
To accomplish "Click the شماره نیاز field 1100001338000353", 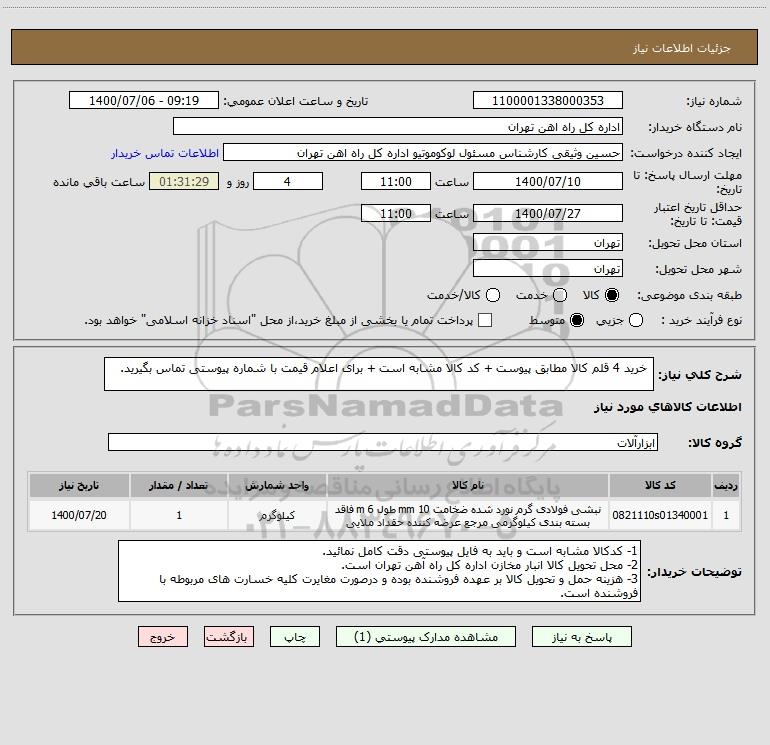I will (x=548, y=100).
